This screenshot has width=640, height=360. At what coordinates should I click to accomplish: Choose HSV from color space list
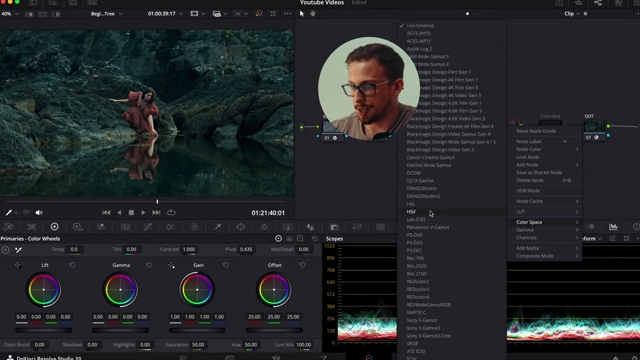coord(451,211)
